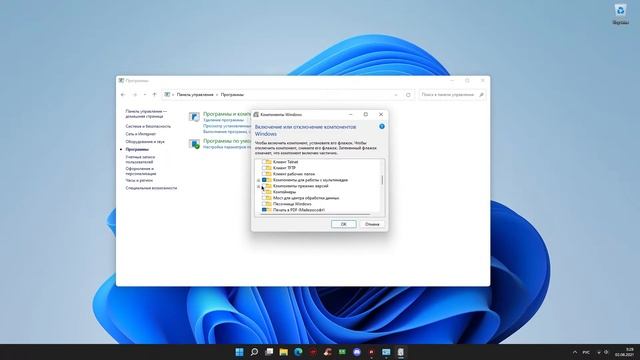
Task: Open address bar history dropdown
Action: tap(396, 95)
